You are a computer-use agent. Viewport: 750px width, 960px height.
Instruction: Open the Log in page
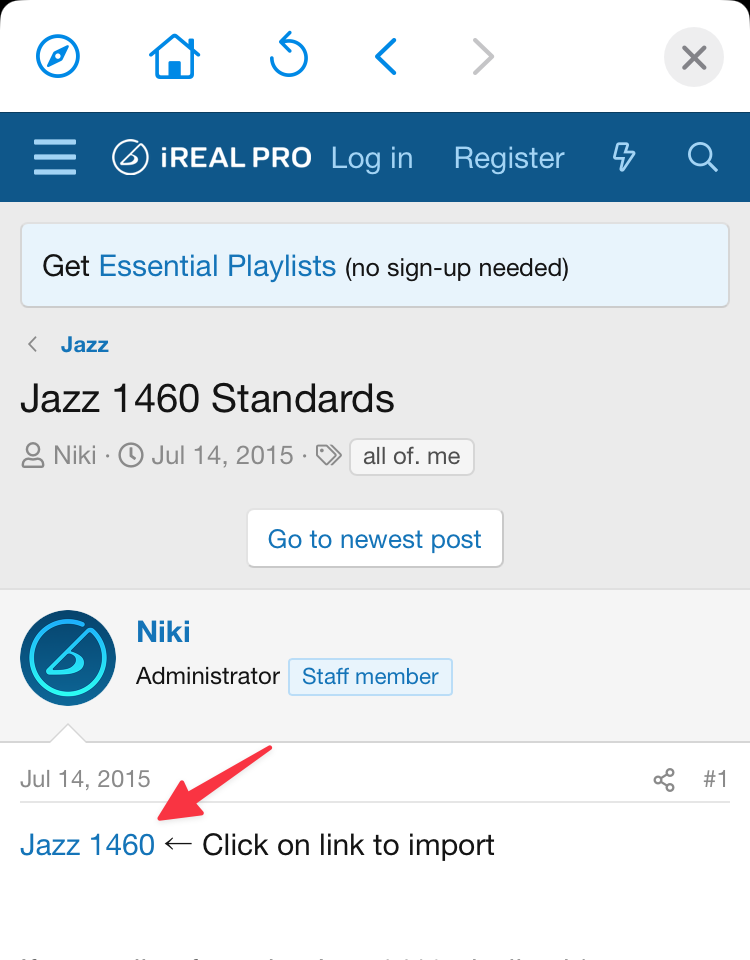tap(372, 157)
